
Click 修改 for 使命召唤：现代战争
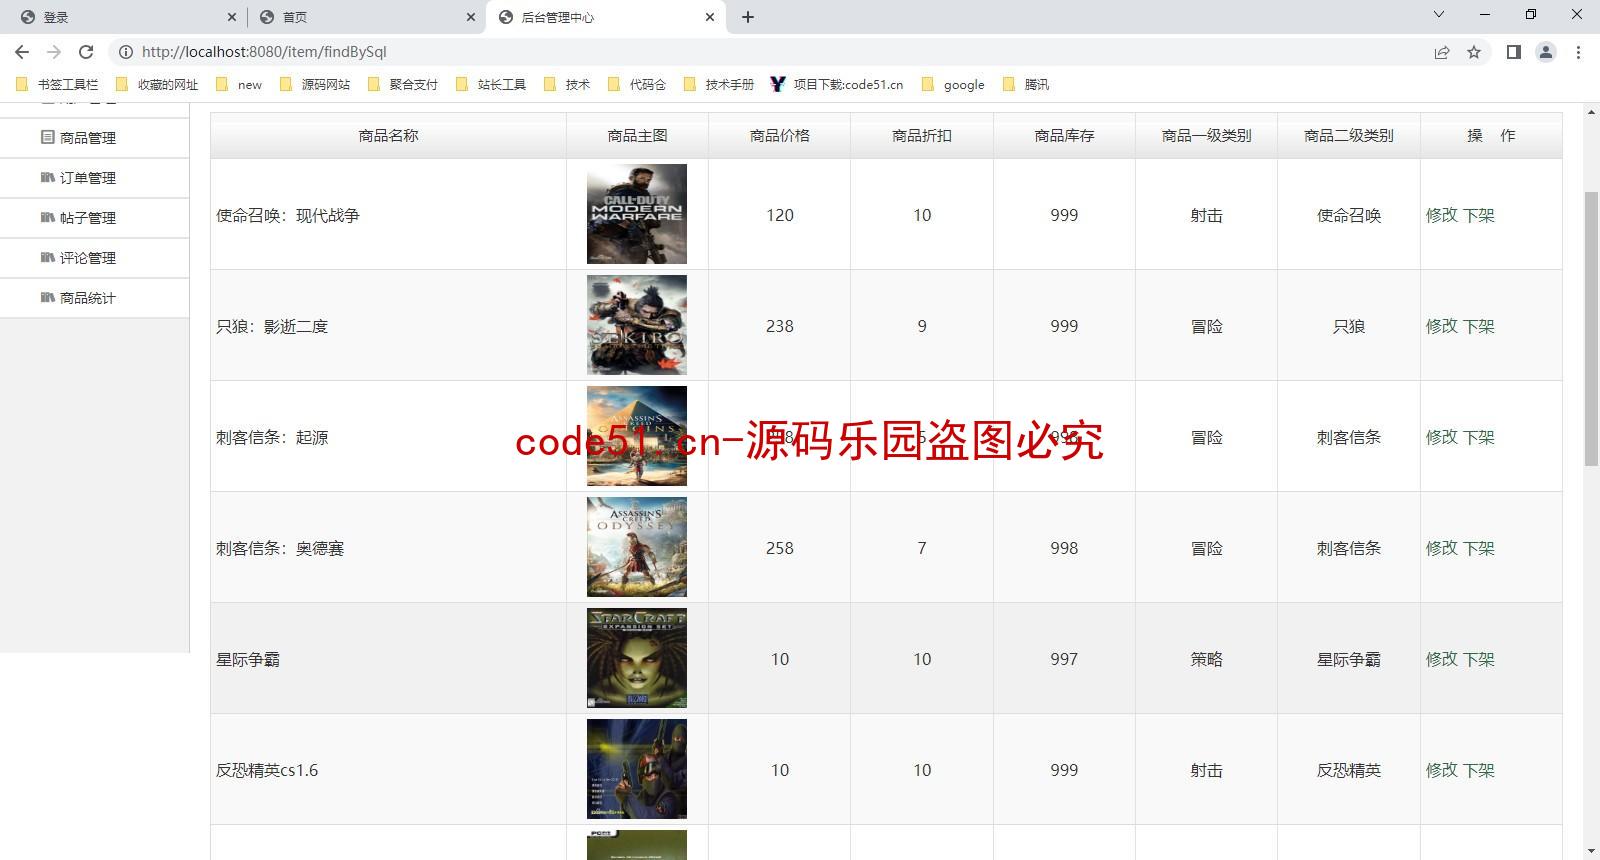[x=1441, y=215]
